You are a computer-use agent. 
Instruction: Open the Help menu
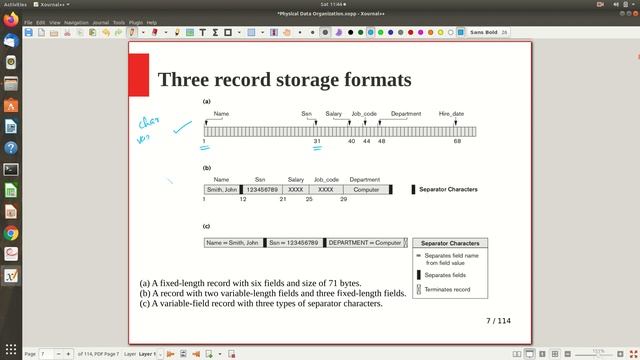coord(152,22)
